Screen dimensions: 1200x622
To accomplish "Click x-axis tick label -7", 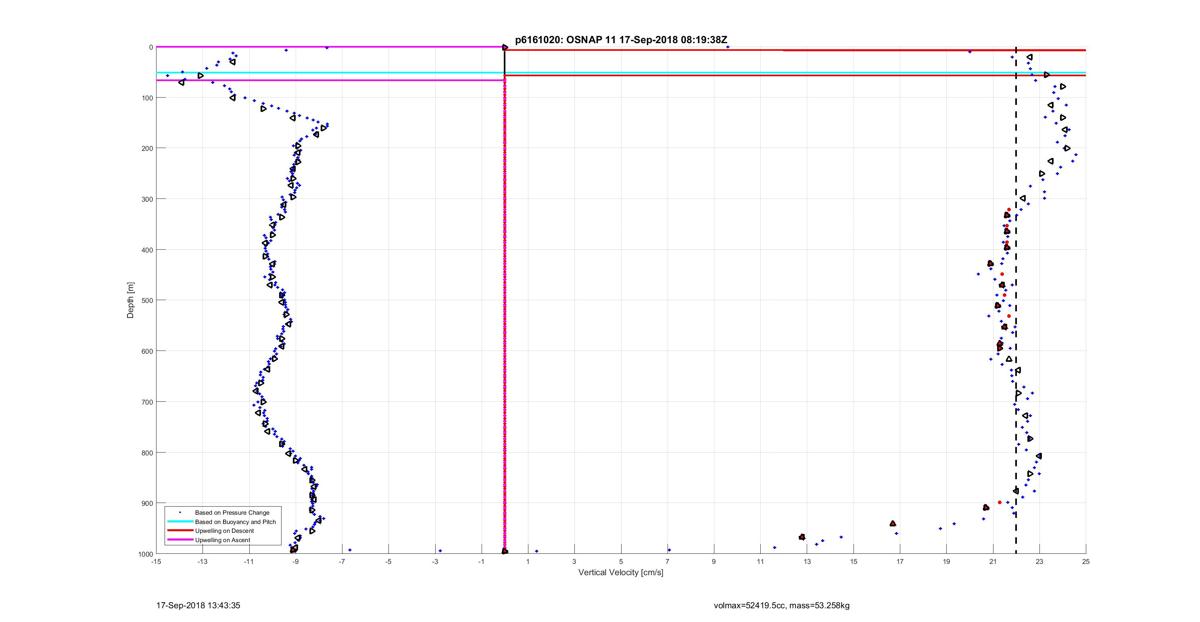I will pyautogui.click(x=342, y=561).
